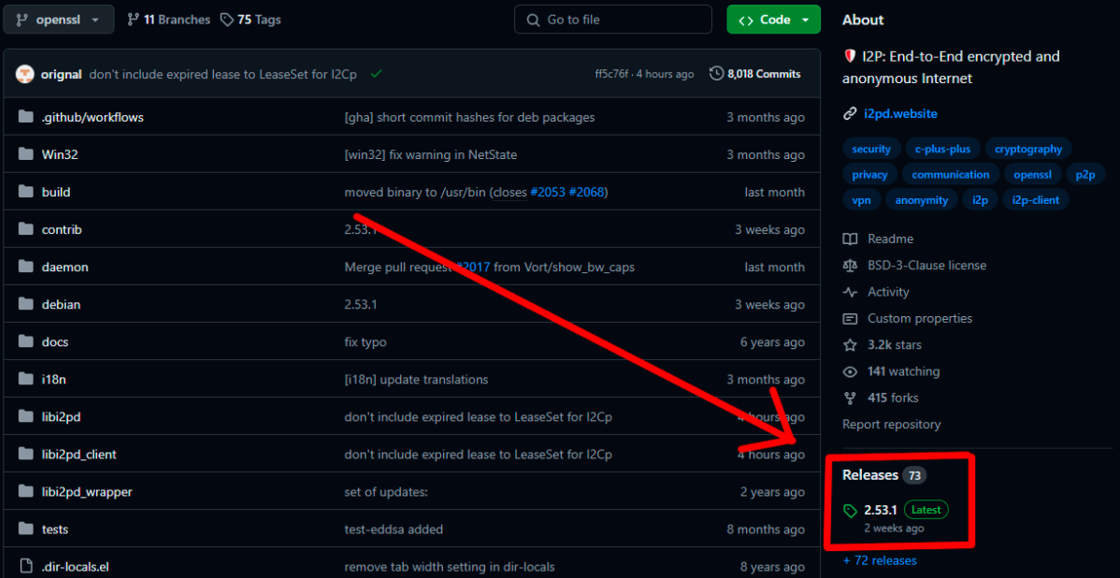Open the i2pd.website link
1120x578 pixels.
902,114
